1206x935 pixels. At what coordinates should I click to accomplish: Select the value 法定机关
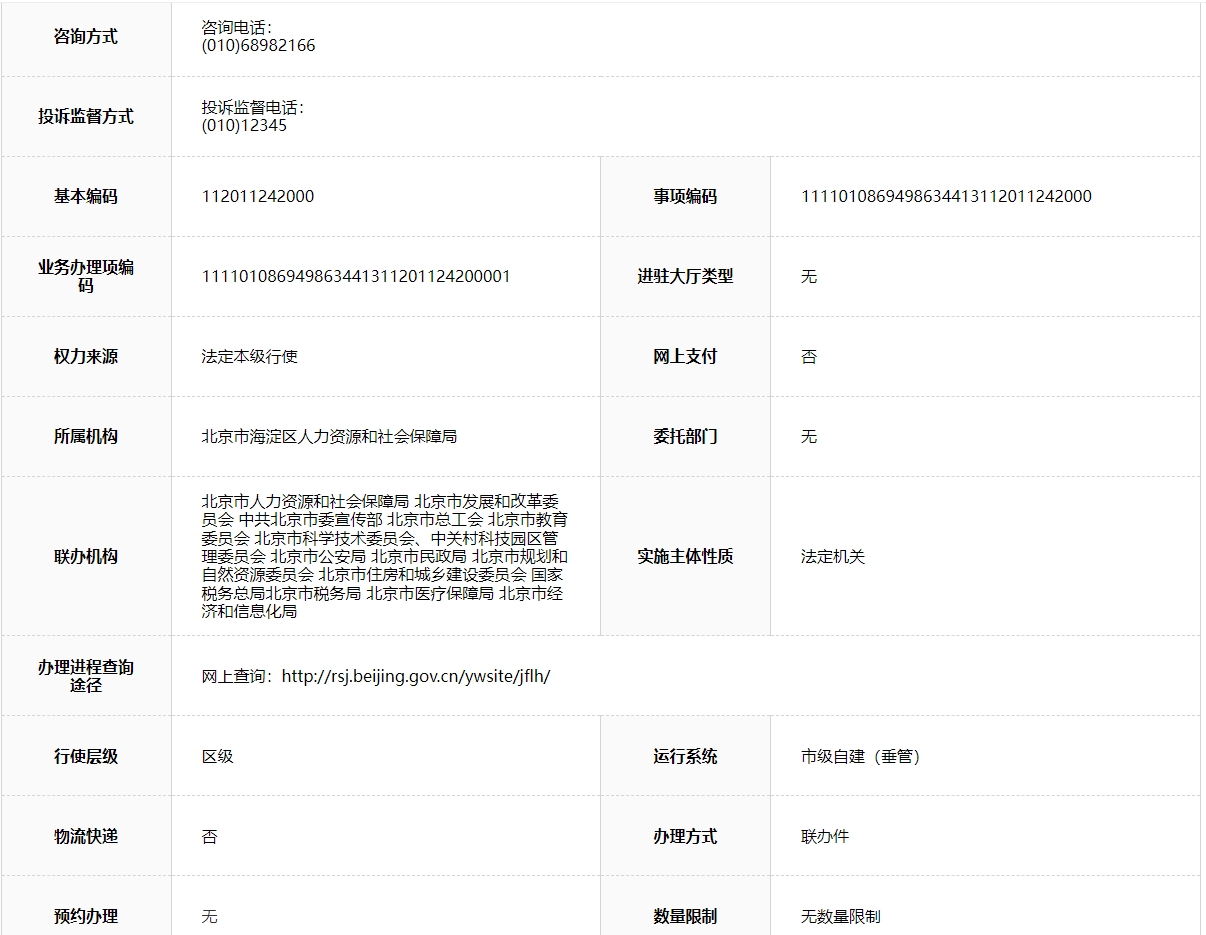(x=833, y=557)
